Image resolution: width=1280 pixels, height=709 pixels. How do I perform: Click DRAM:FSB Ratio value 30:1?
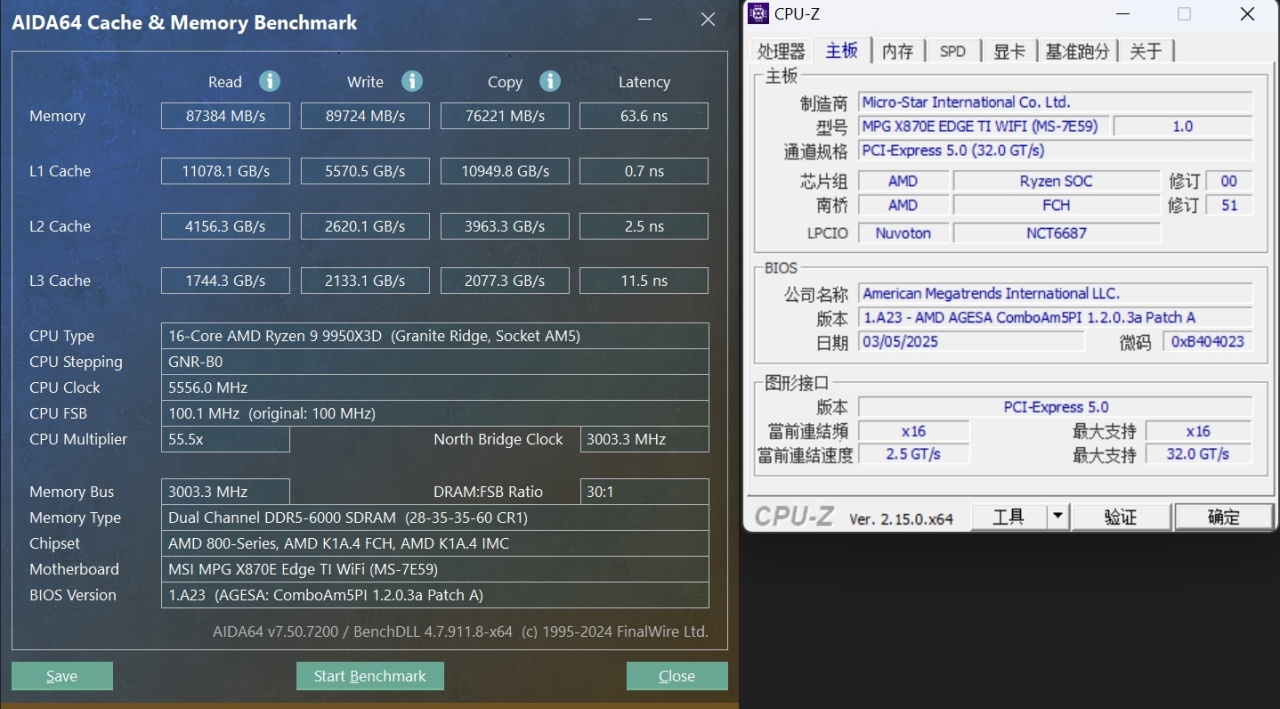[x=644, y=492]
